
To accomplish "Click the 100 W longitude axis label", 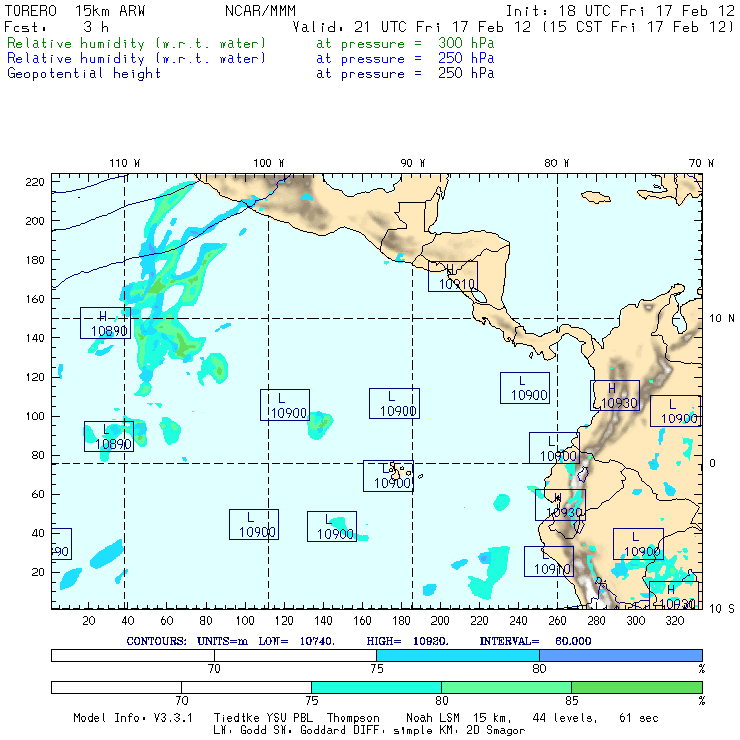I will (x=268, y=163).
